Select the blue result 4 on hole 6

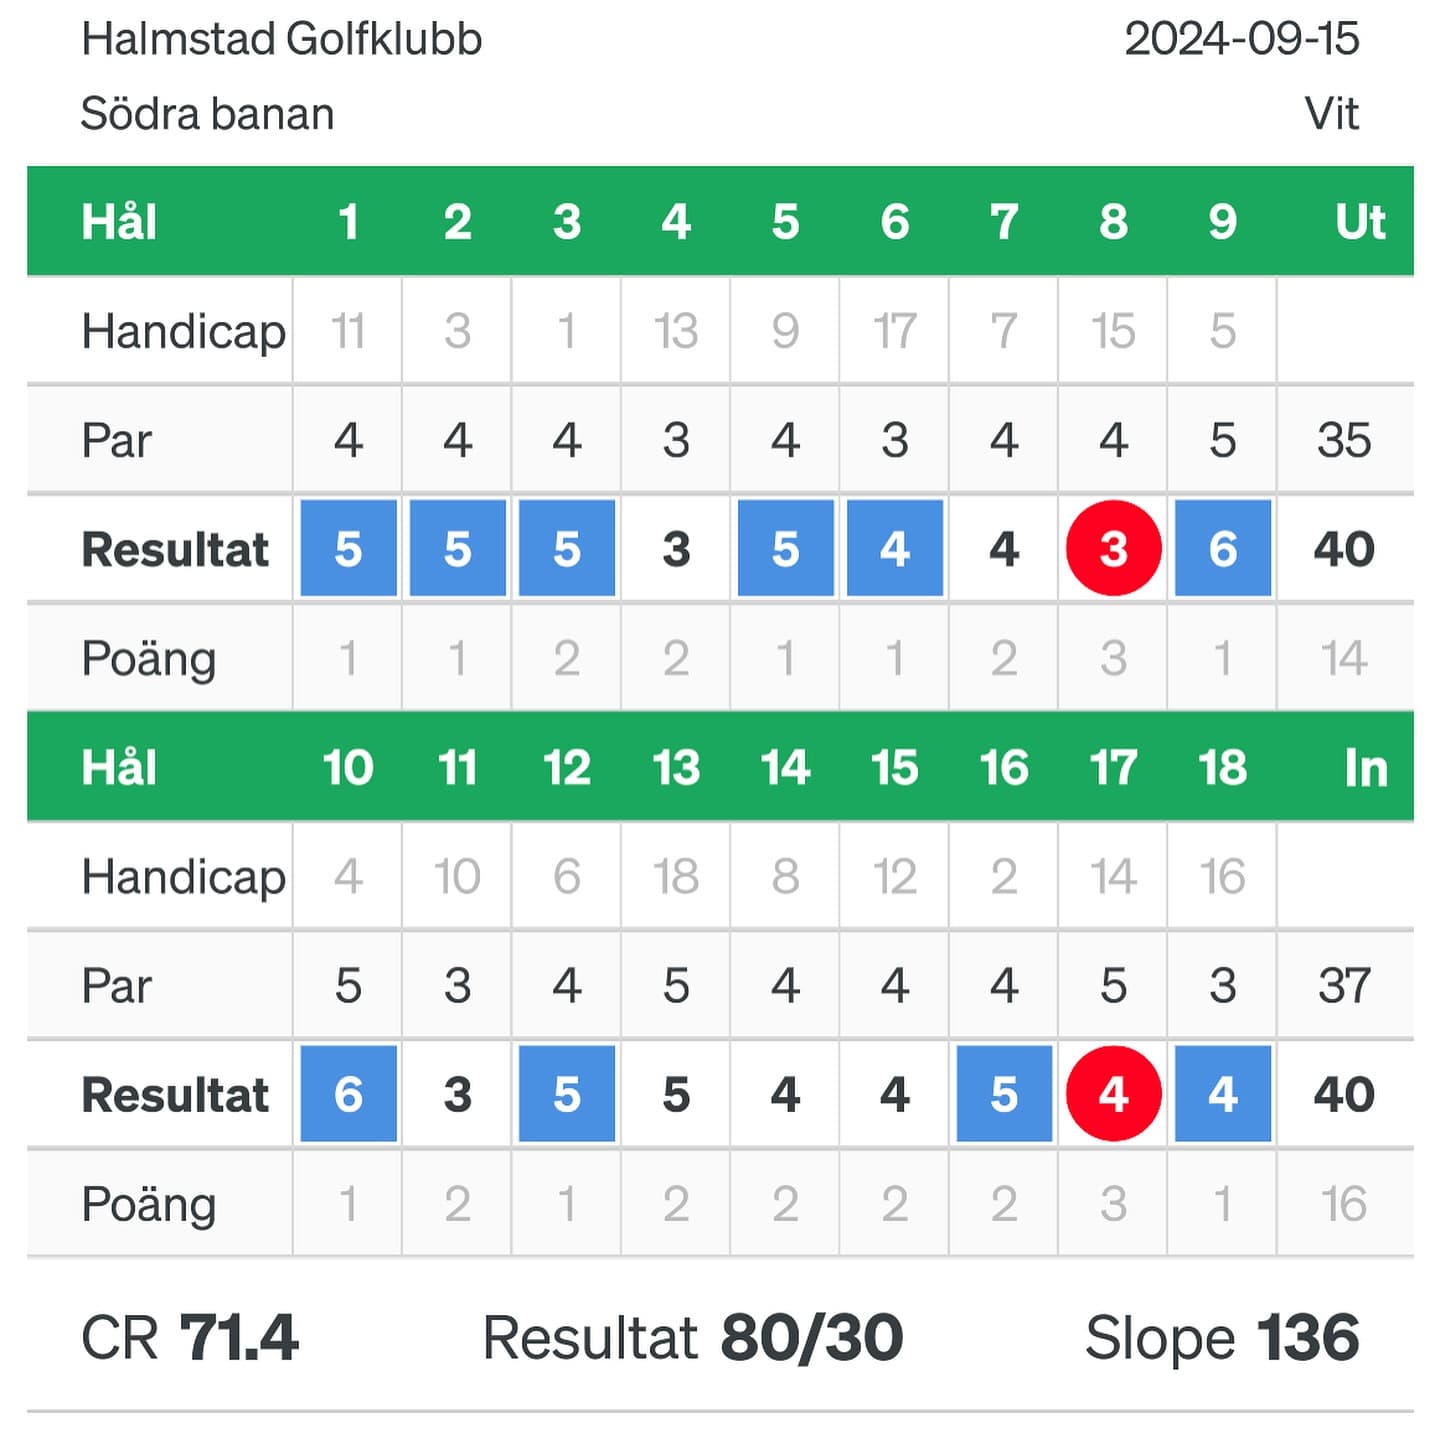(894, 548)
